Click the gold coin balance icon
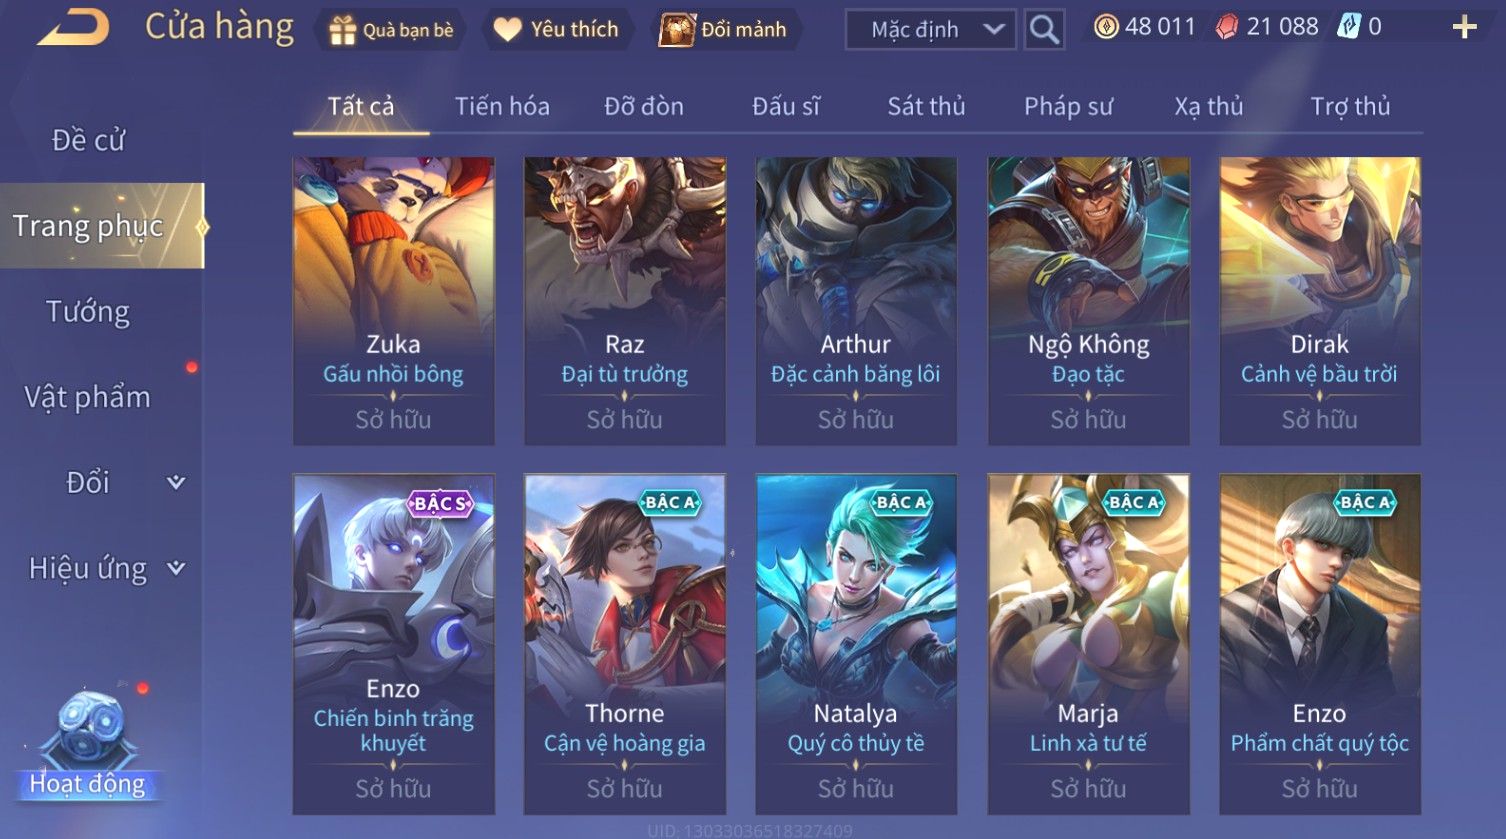Image resolution: width=1506 pixels, height=839 pixels. (x=1106, y=27)
